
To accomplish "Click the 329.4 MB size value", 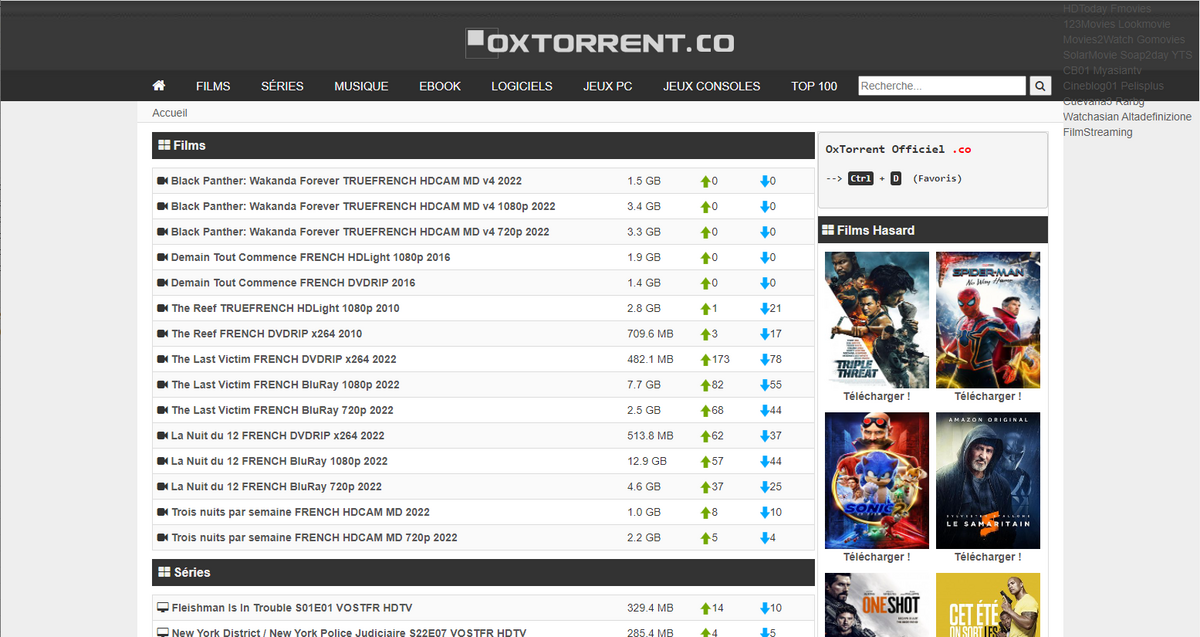I will 650,608.
